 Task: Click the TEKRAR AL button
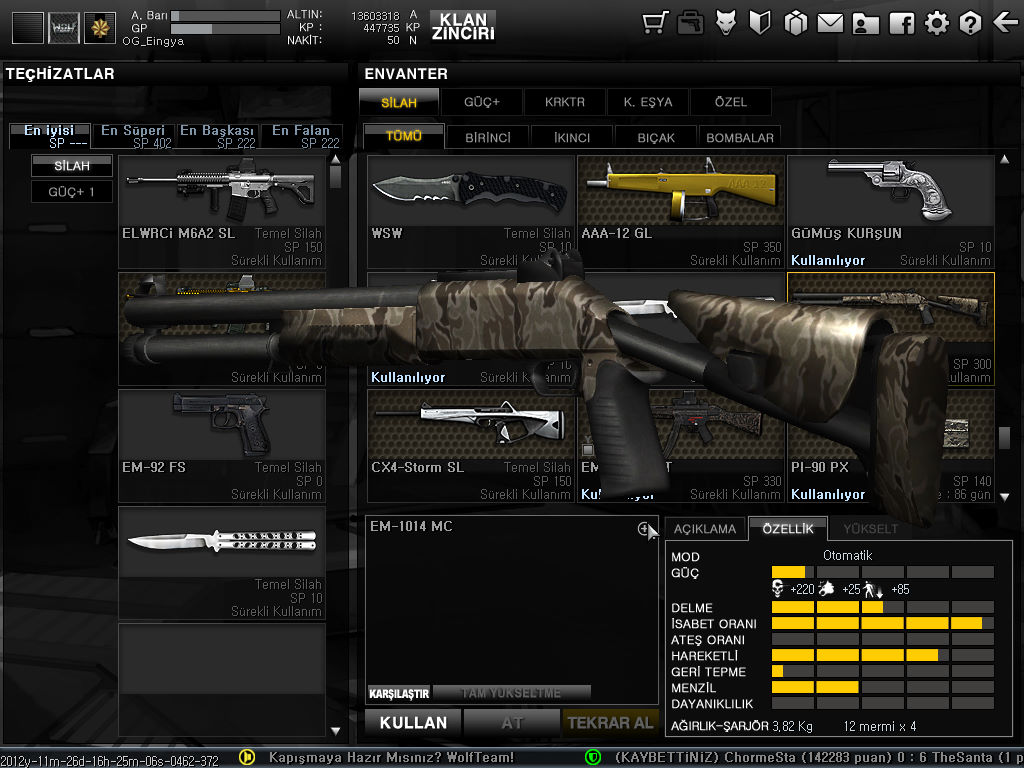pyautogui.click(x=611, y=723)
